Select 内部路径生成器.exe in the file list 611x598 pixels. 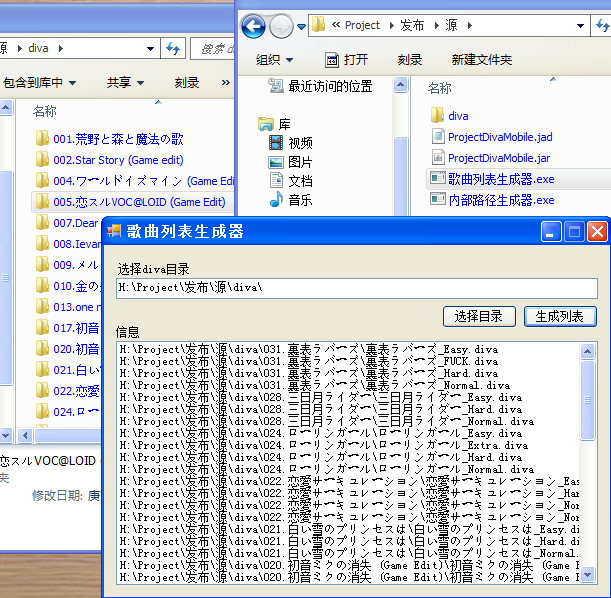point(492,200)
